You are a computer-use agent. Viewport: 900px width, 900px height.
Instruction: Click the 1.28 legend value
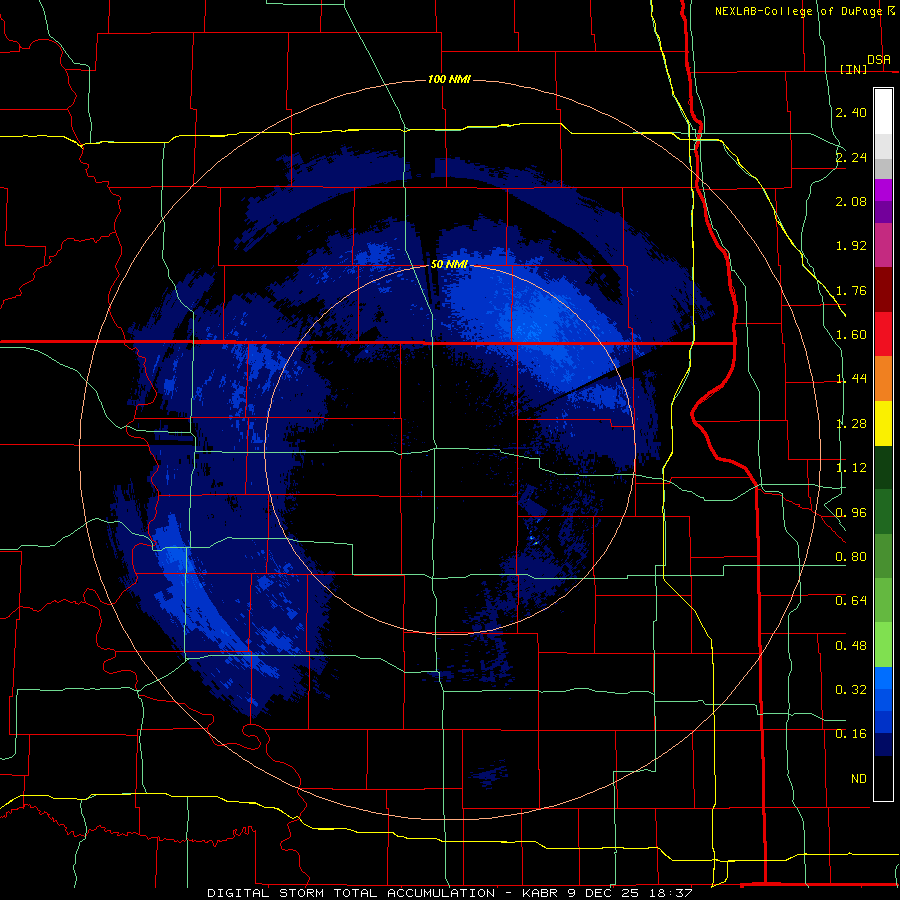tap(851, 424)
